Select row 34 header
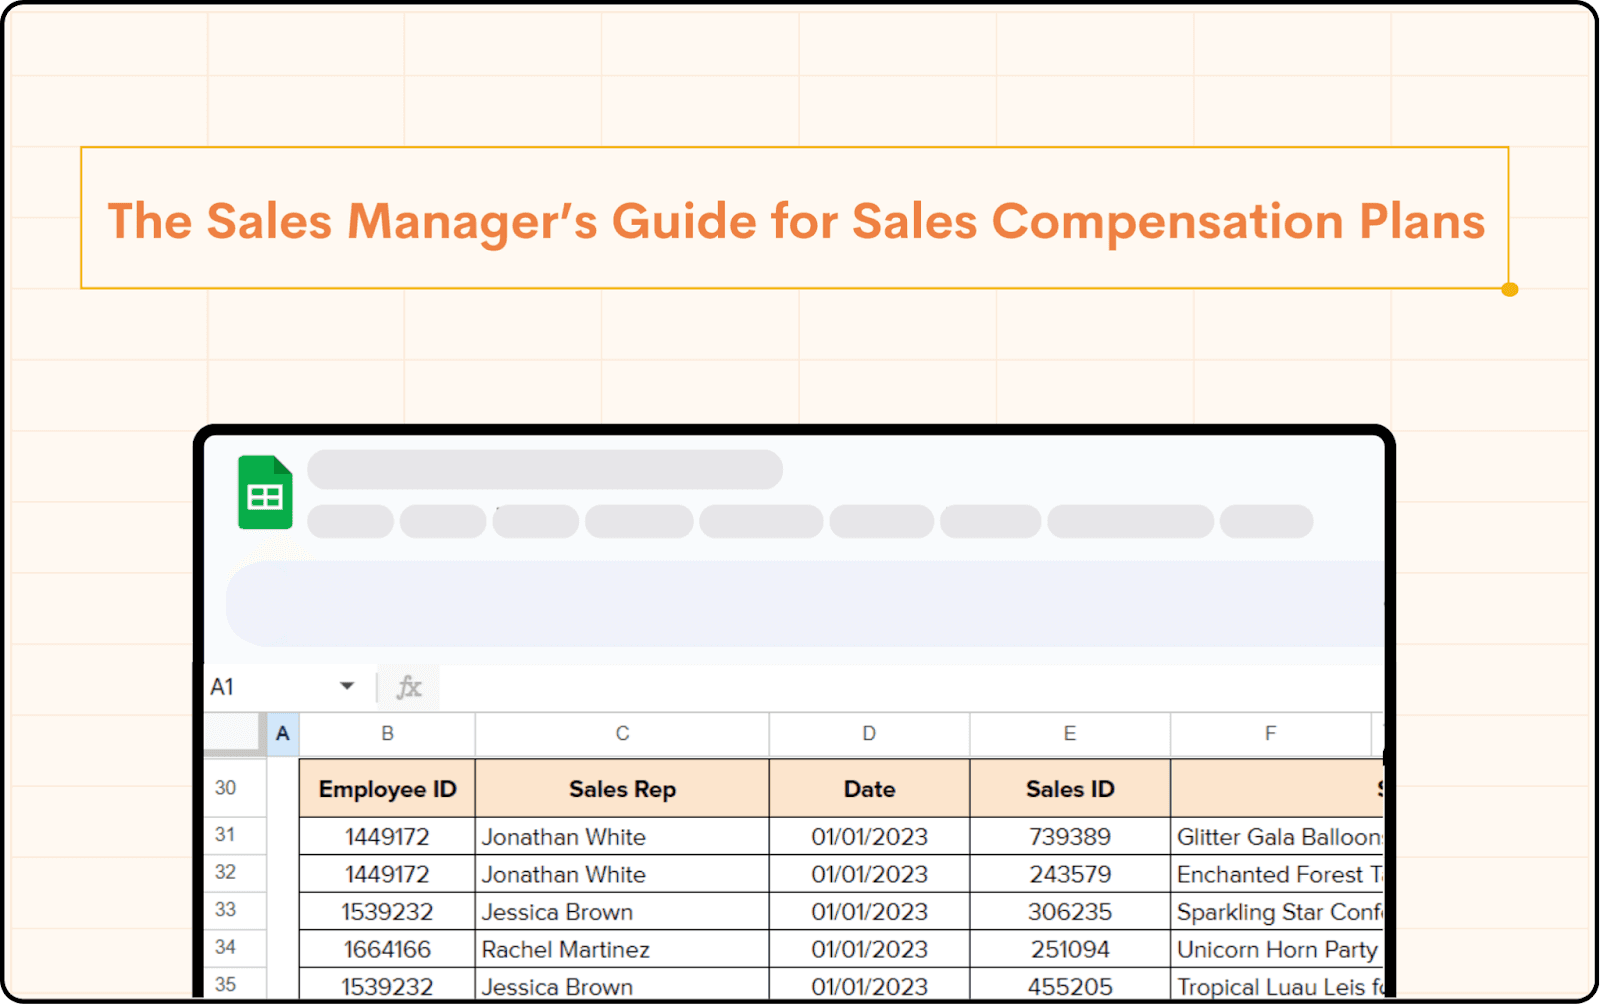Screen dimensions: 1600x1004 [x=235, y=948]
